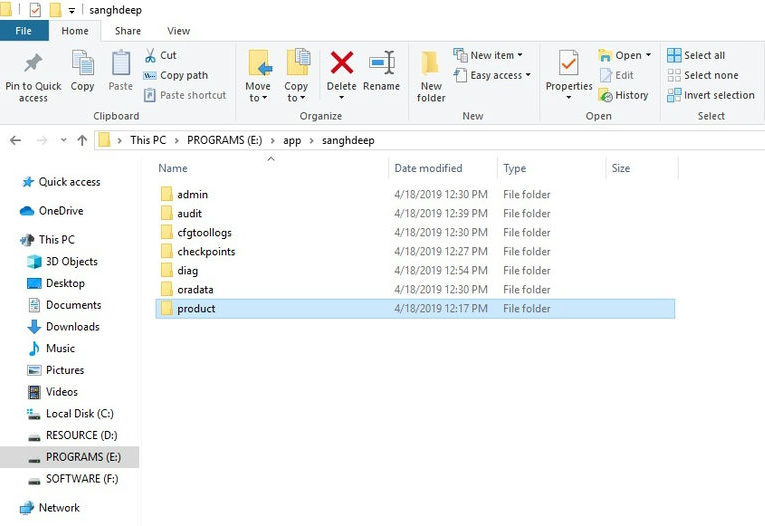
Task: Click This PC in address bar
Action: tap(148, 141)
